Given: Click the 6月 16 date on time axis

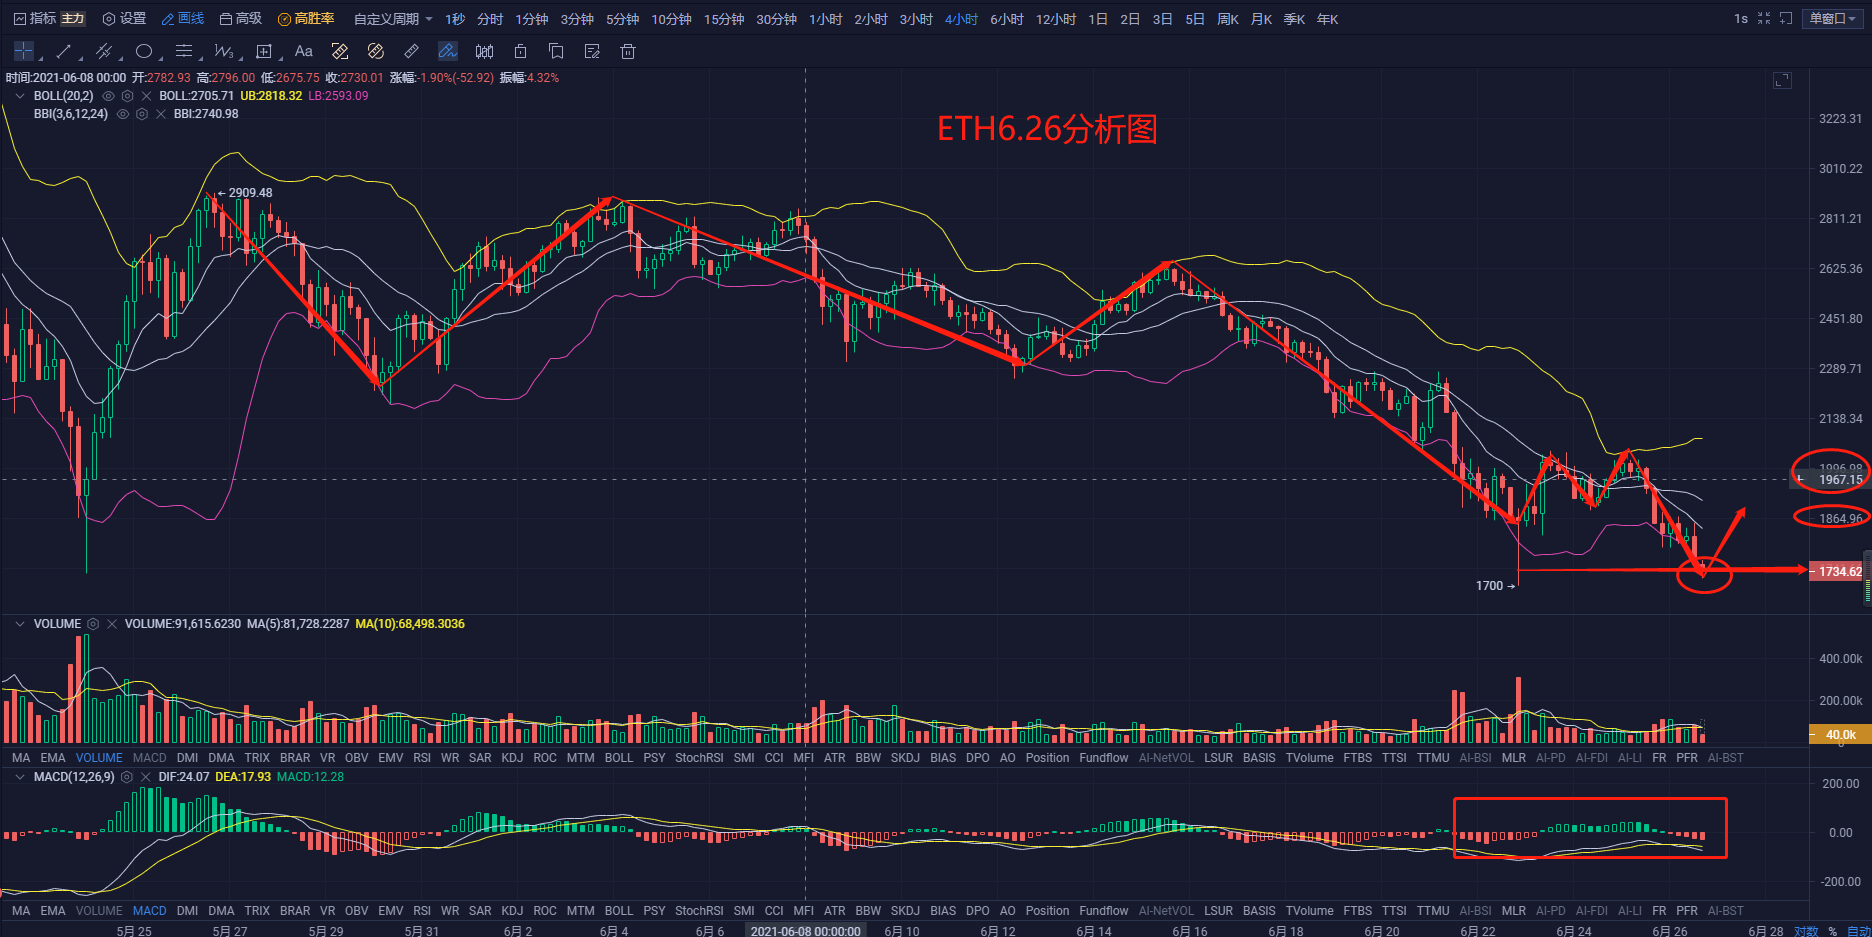Looking at the screenshot, I should [x=1190, y=931].
